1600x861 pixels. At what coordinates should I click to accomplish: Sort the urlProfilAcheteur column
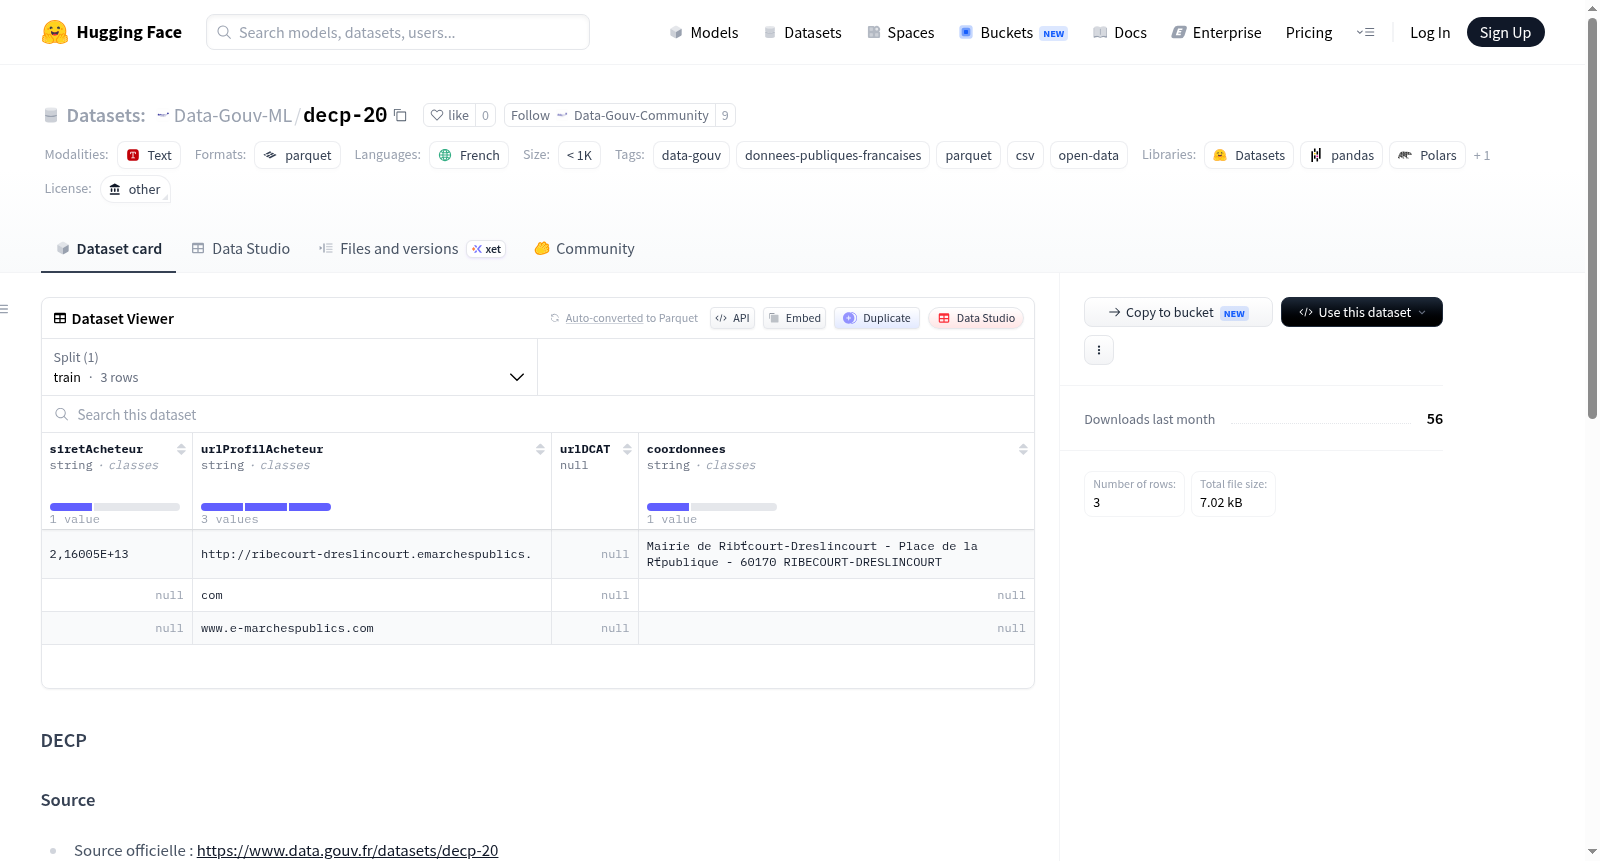pos(540,449)
